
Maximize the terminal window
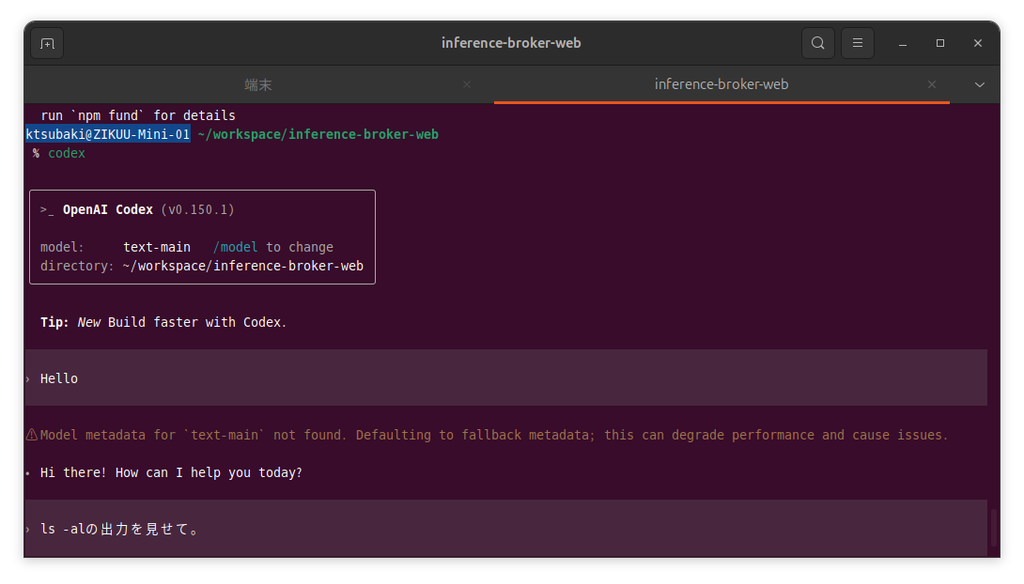[x=940, y=43]
